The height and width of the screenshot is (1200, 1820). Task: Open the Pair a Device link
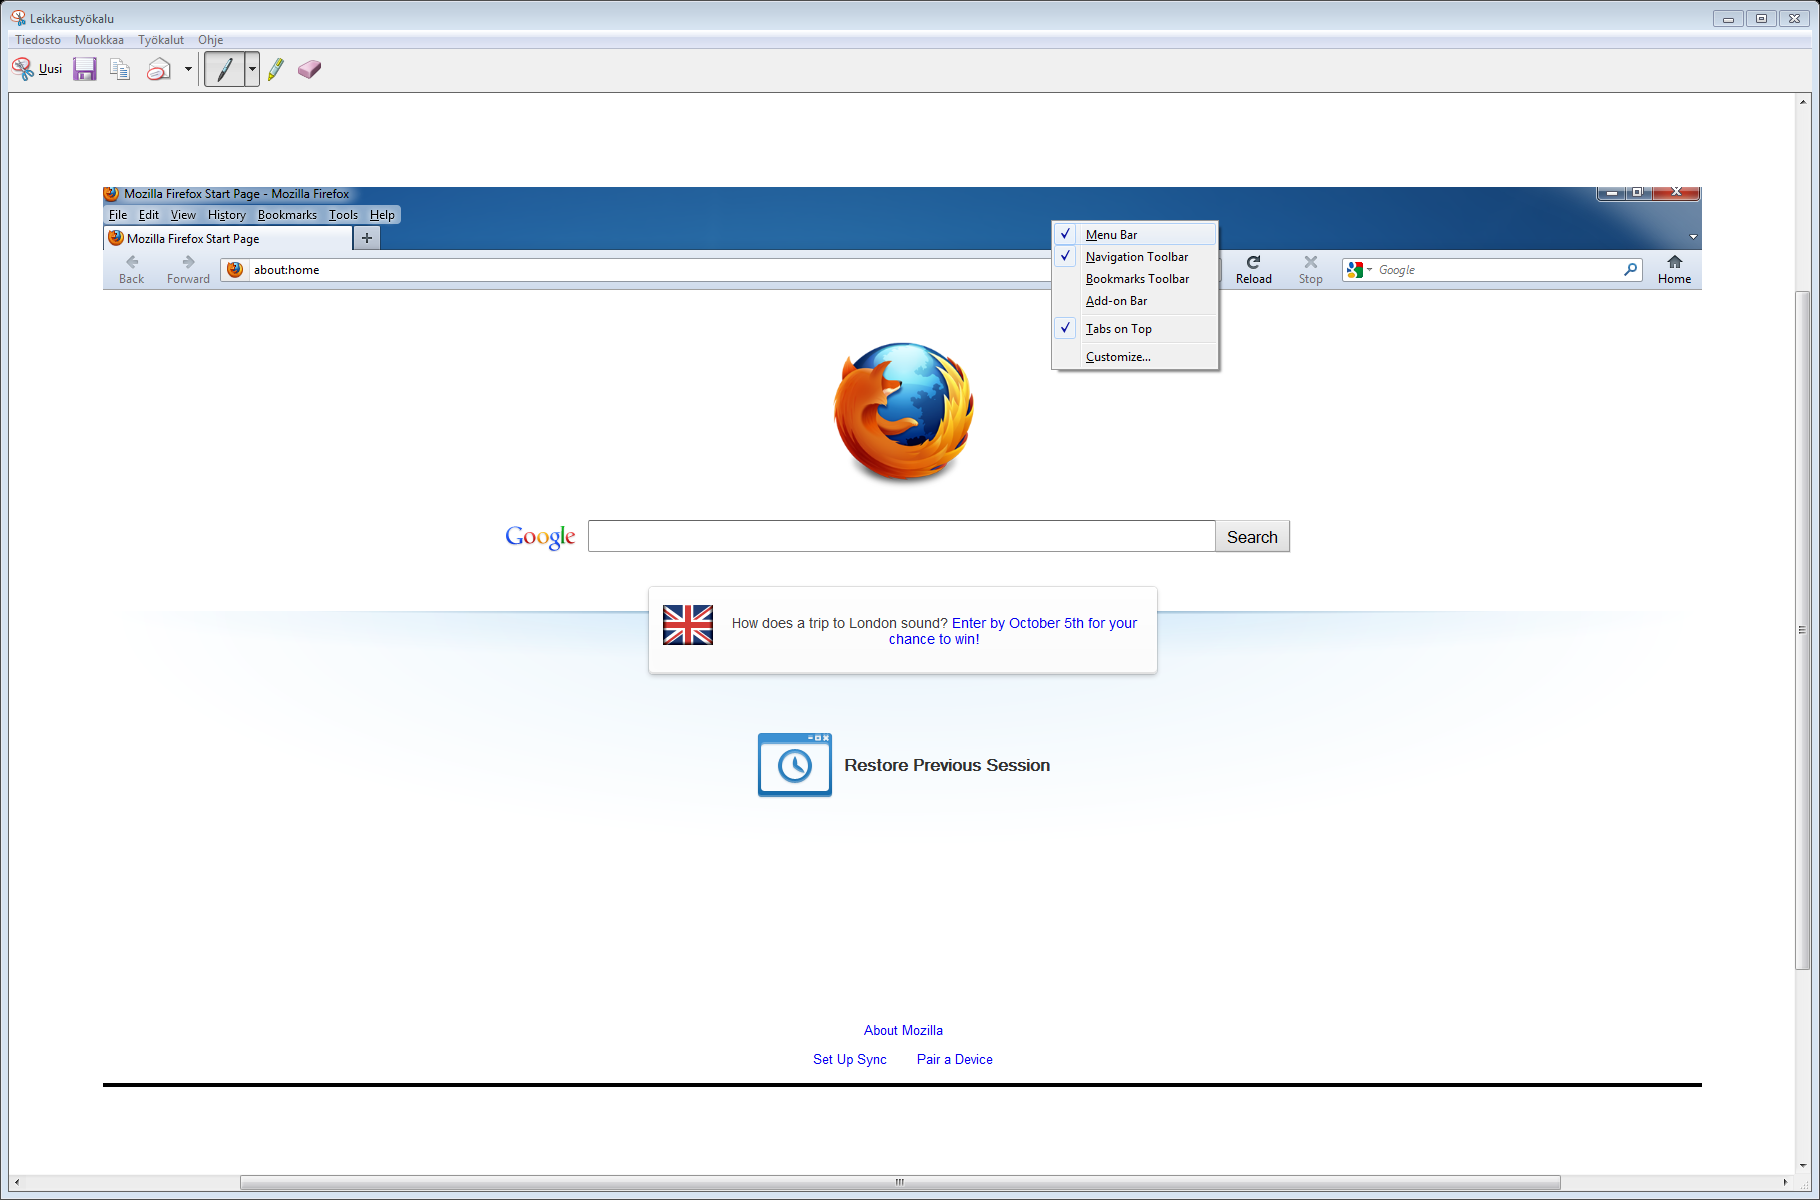955,1059
